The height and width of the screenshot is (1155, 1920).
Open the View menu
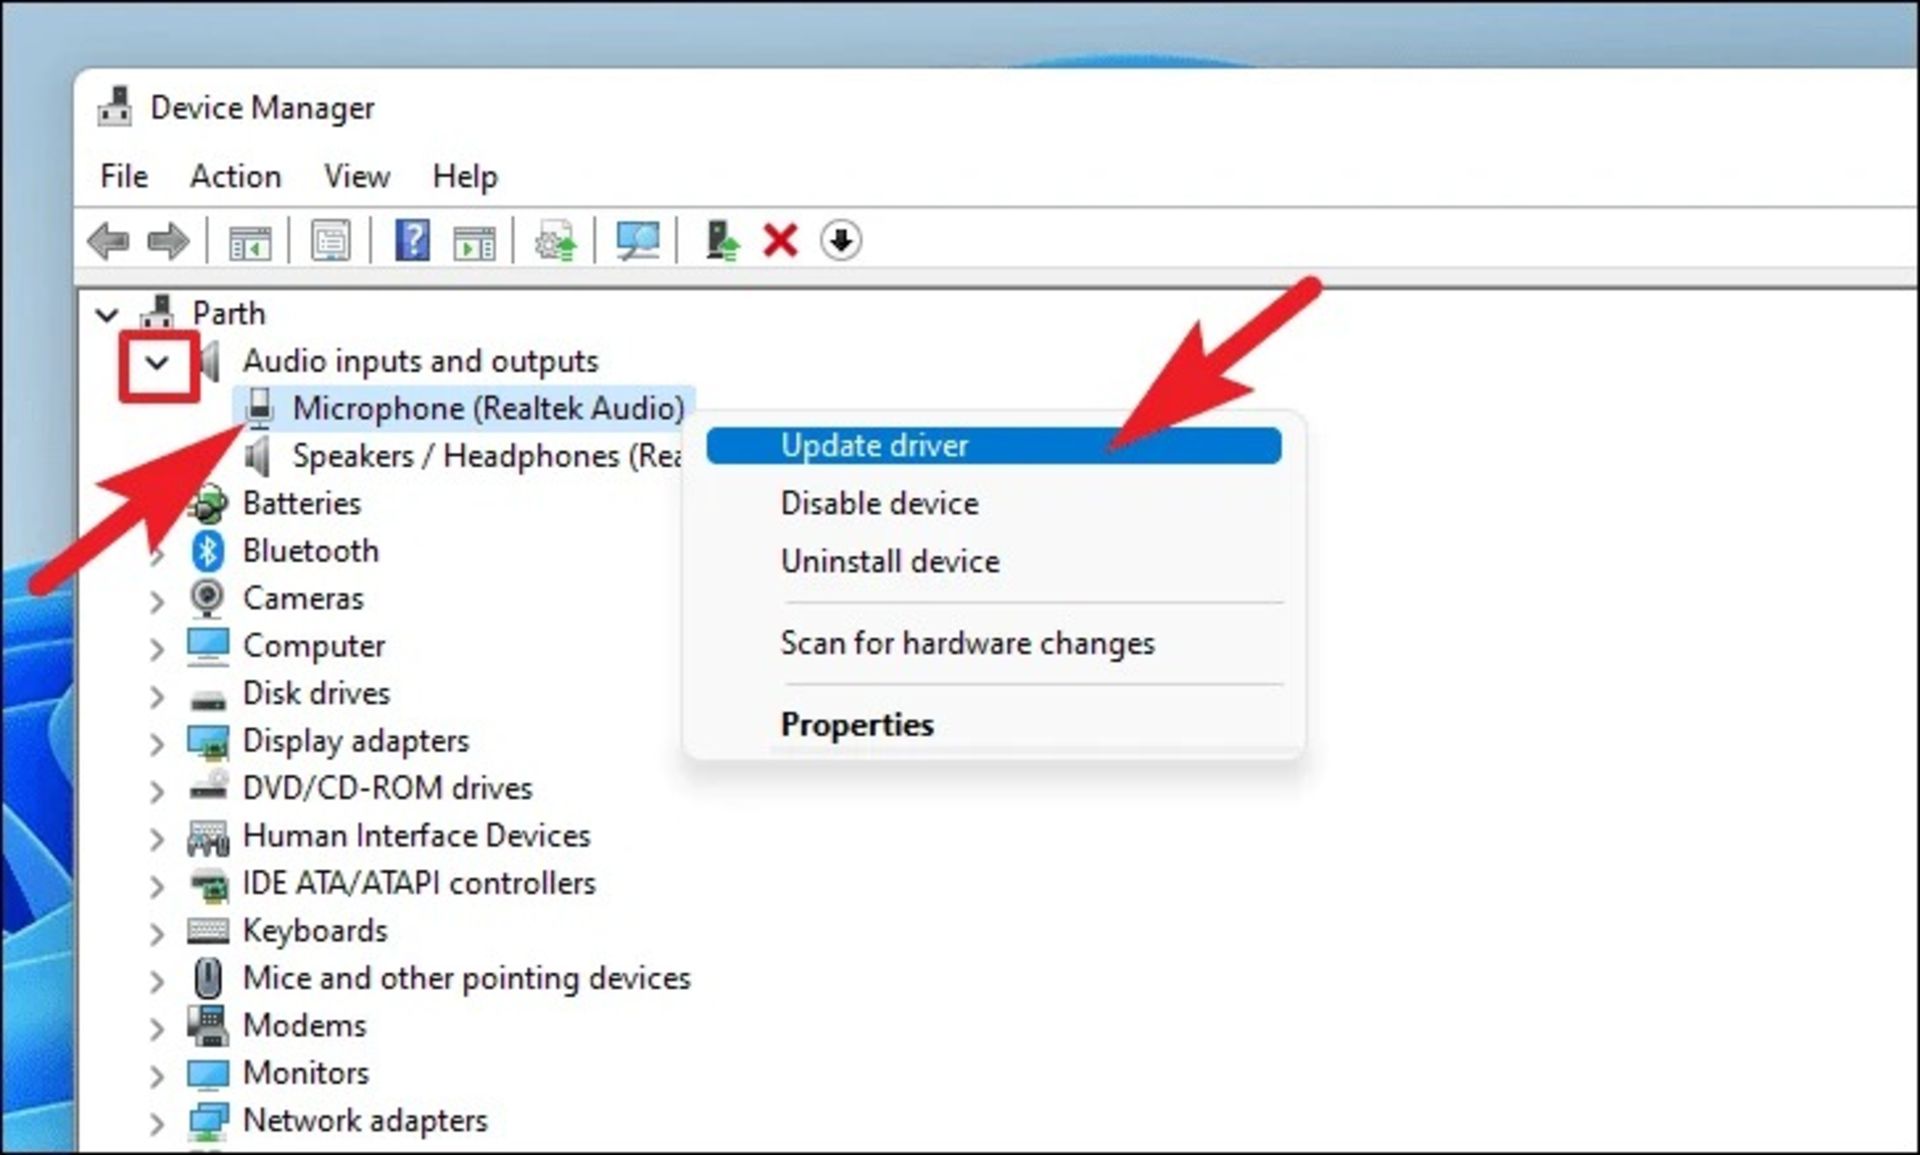tap(356, 177)
